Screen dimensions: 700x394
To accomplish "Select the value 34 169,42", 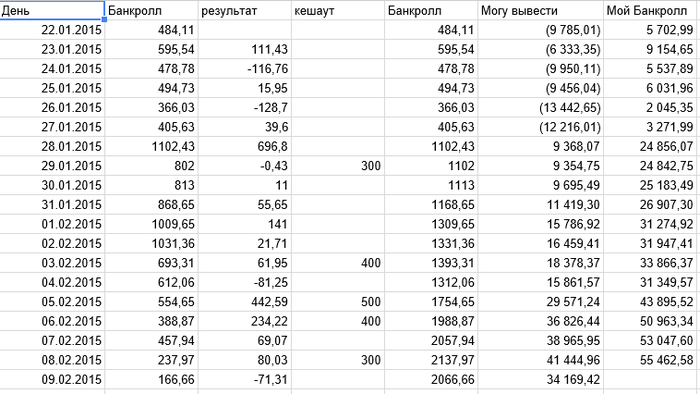I will click(x=540, y=379).
